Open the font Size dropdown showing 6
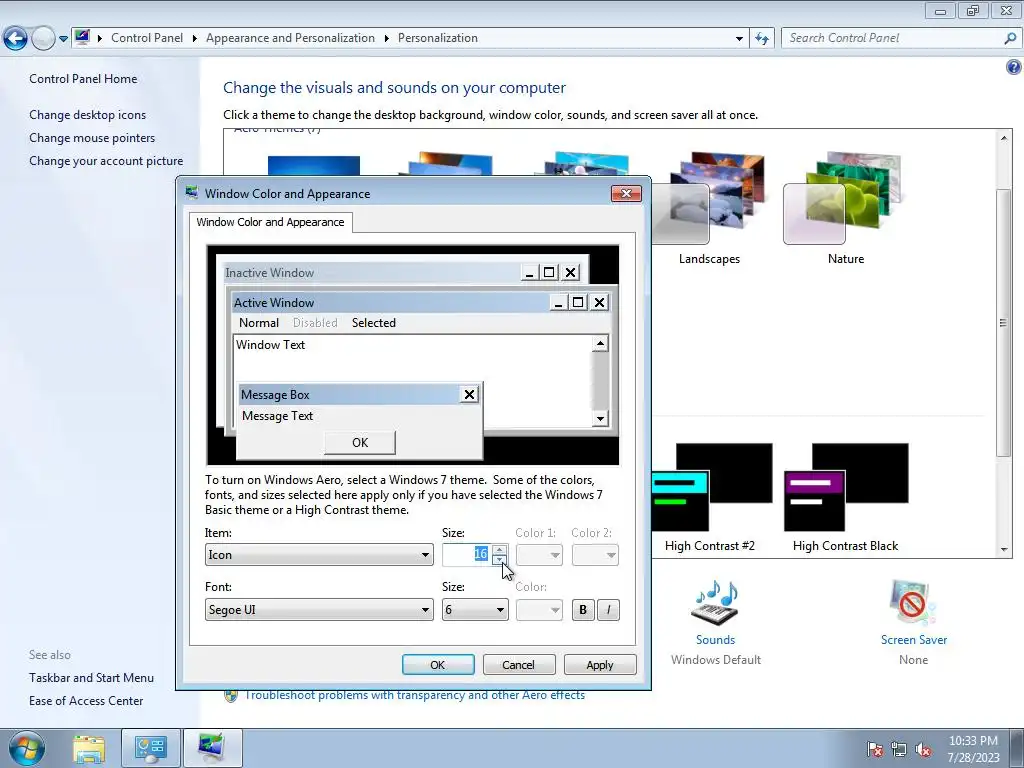This screenshot has height=768, width=1024. coord(475,610)
